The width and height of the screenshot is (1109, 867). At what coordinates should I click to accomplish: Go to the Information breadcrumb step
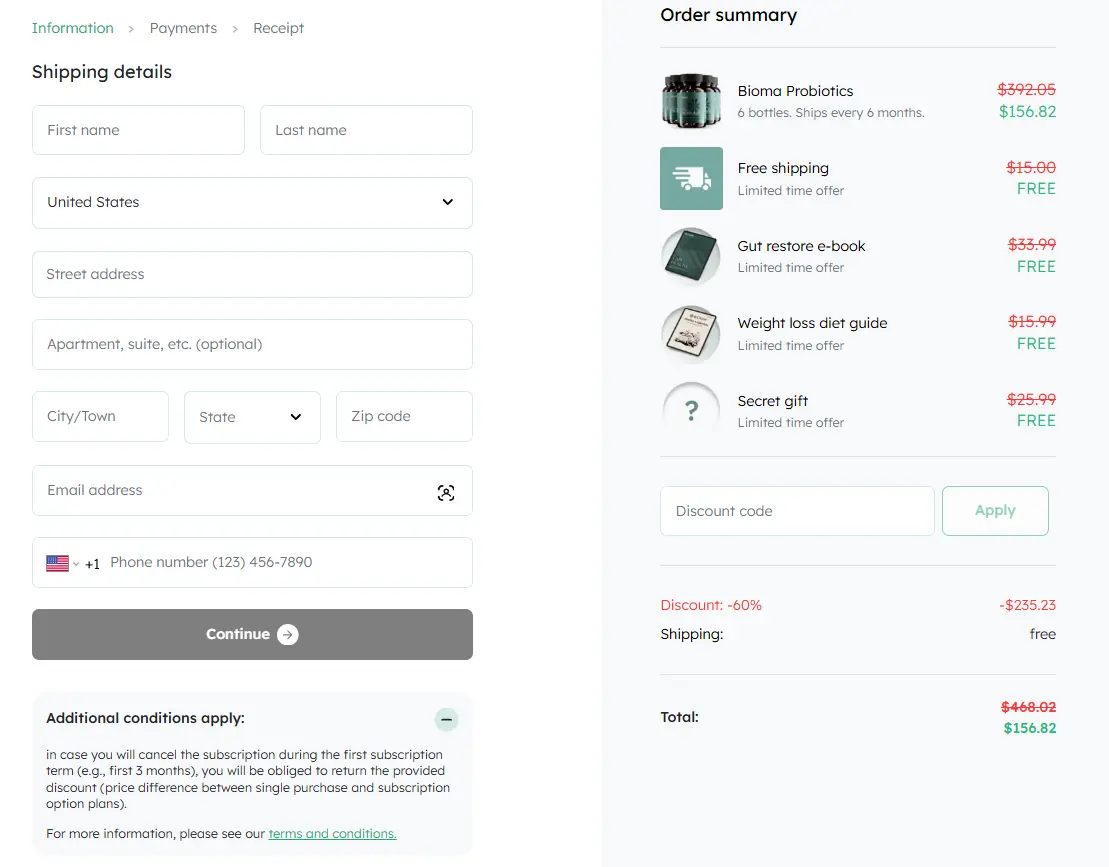point(72,28)
